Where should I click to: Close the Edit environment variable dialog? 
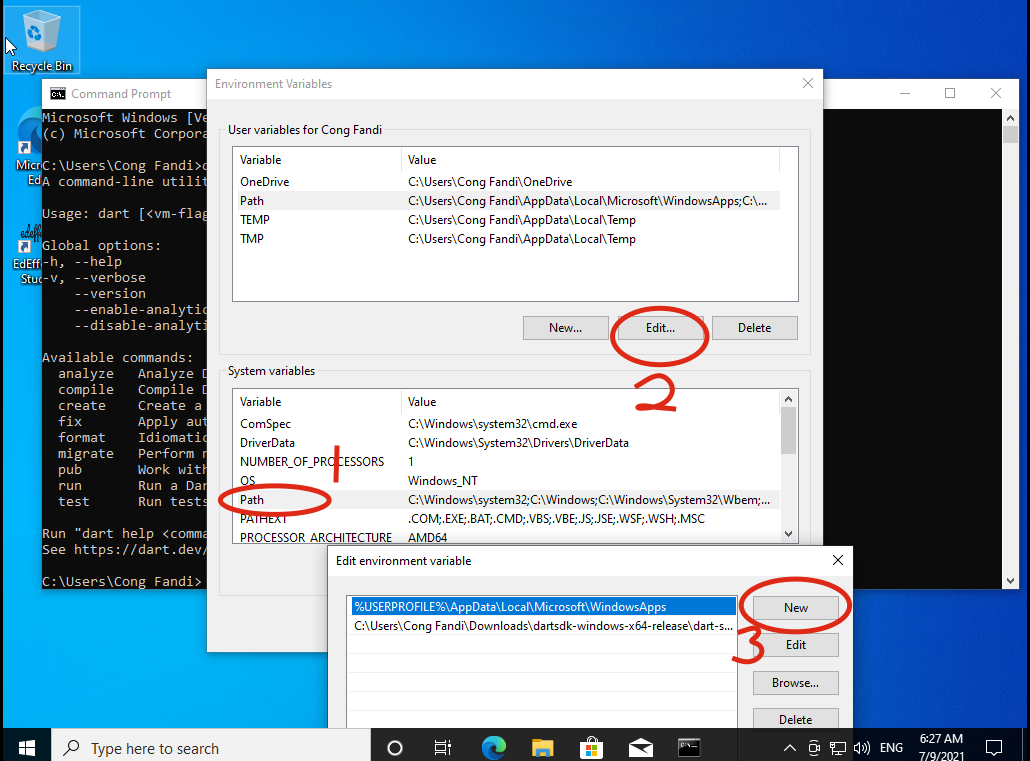[838, 560]
